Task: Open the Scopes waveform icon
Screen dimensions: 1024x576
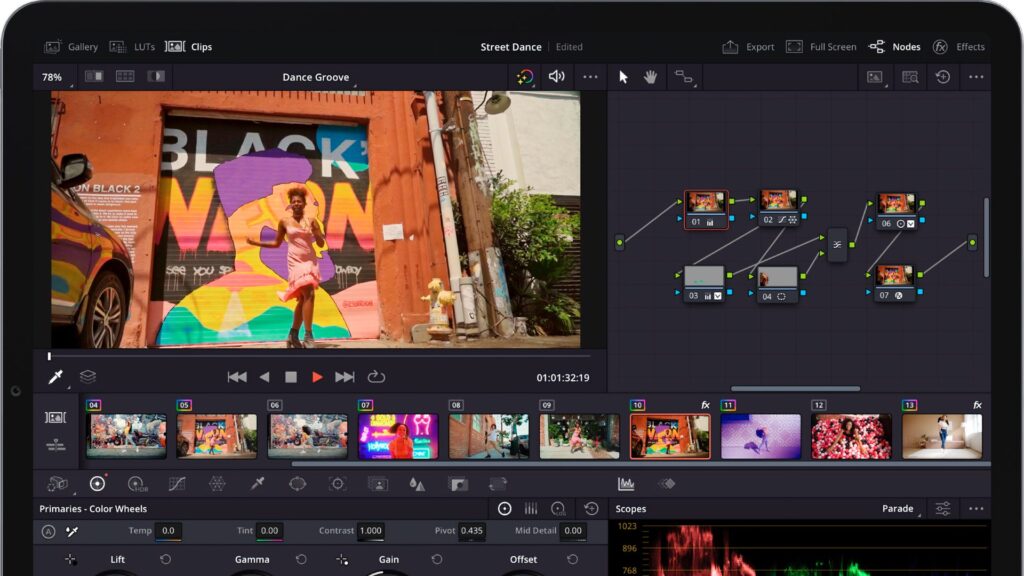Action: tap(626, 484)
